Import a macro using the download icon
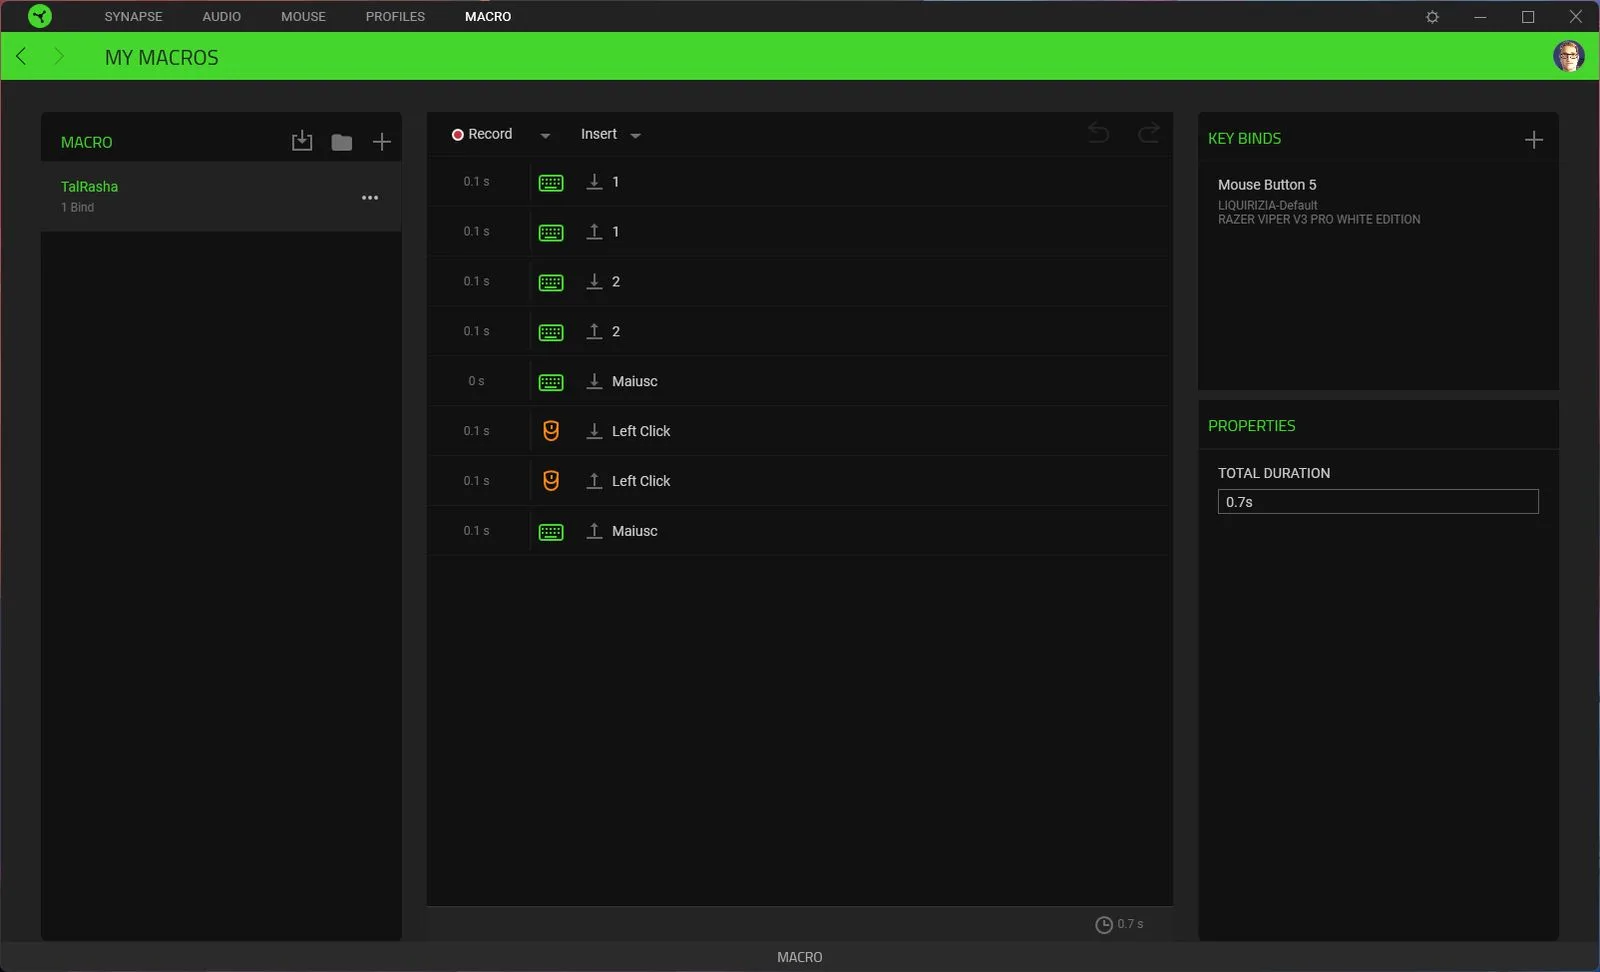This screenshot has height=972, width=1600. pos(302,141)
